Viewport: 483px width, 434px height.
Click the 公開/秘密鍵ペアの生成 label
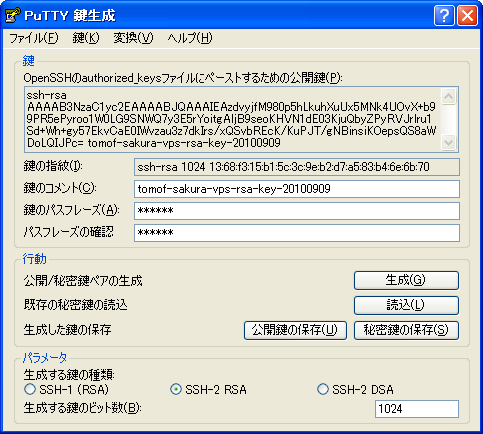83,281
